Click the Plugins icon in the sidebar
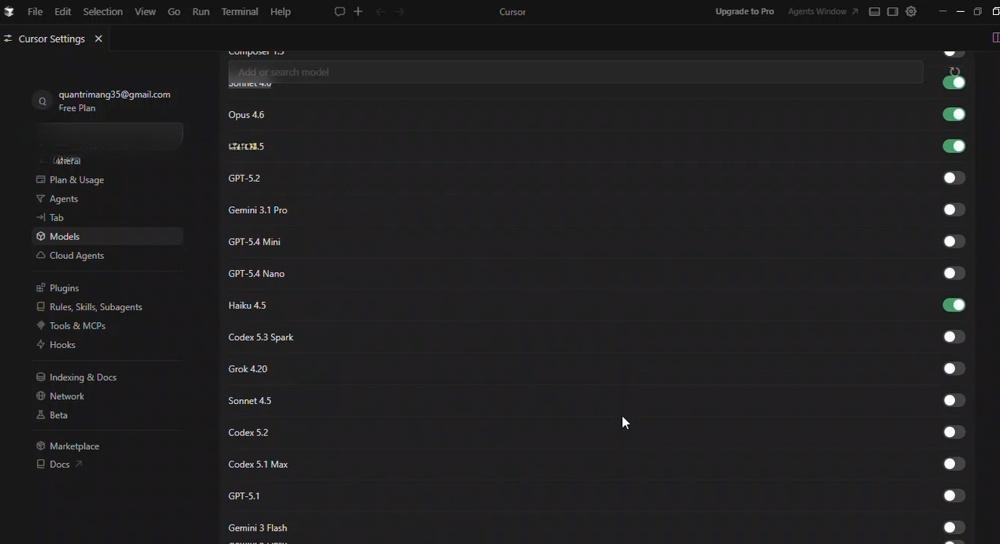Viewport: 1000px width, 544px height. click(41, 288)
